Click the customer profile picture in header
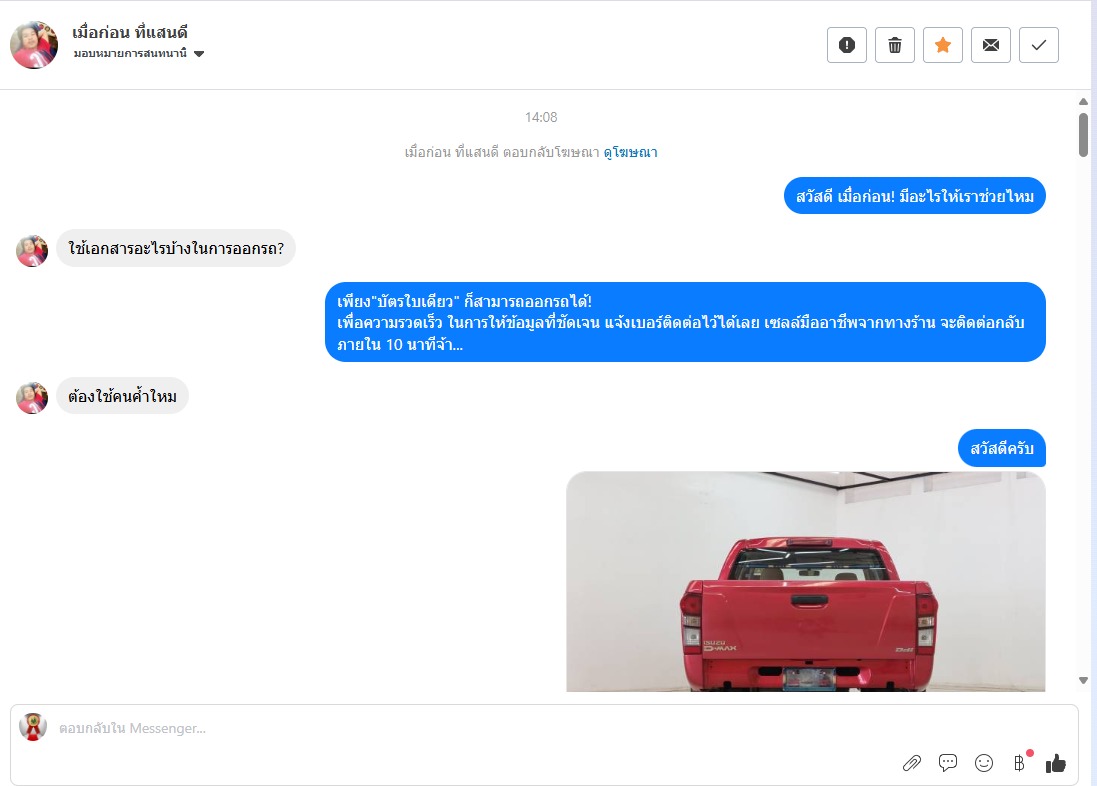The image size is (1097, 786). point(34,45)
